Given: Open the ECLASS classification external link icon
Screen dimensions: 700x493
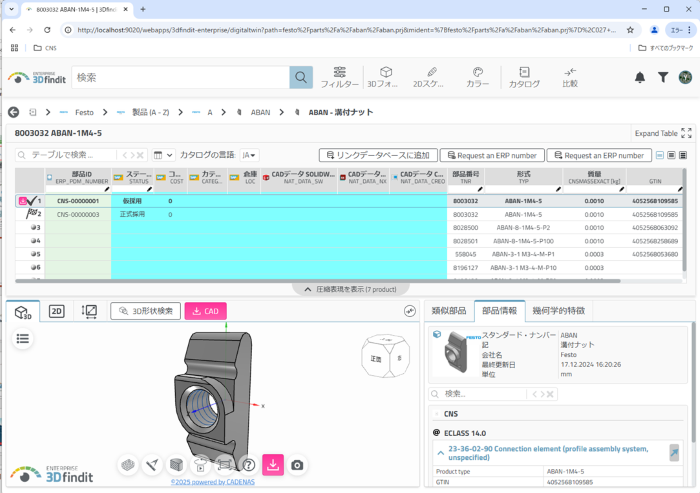Looking at the screenshot, I should coord(674,452).
